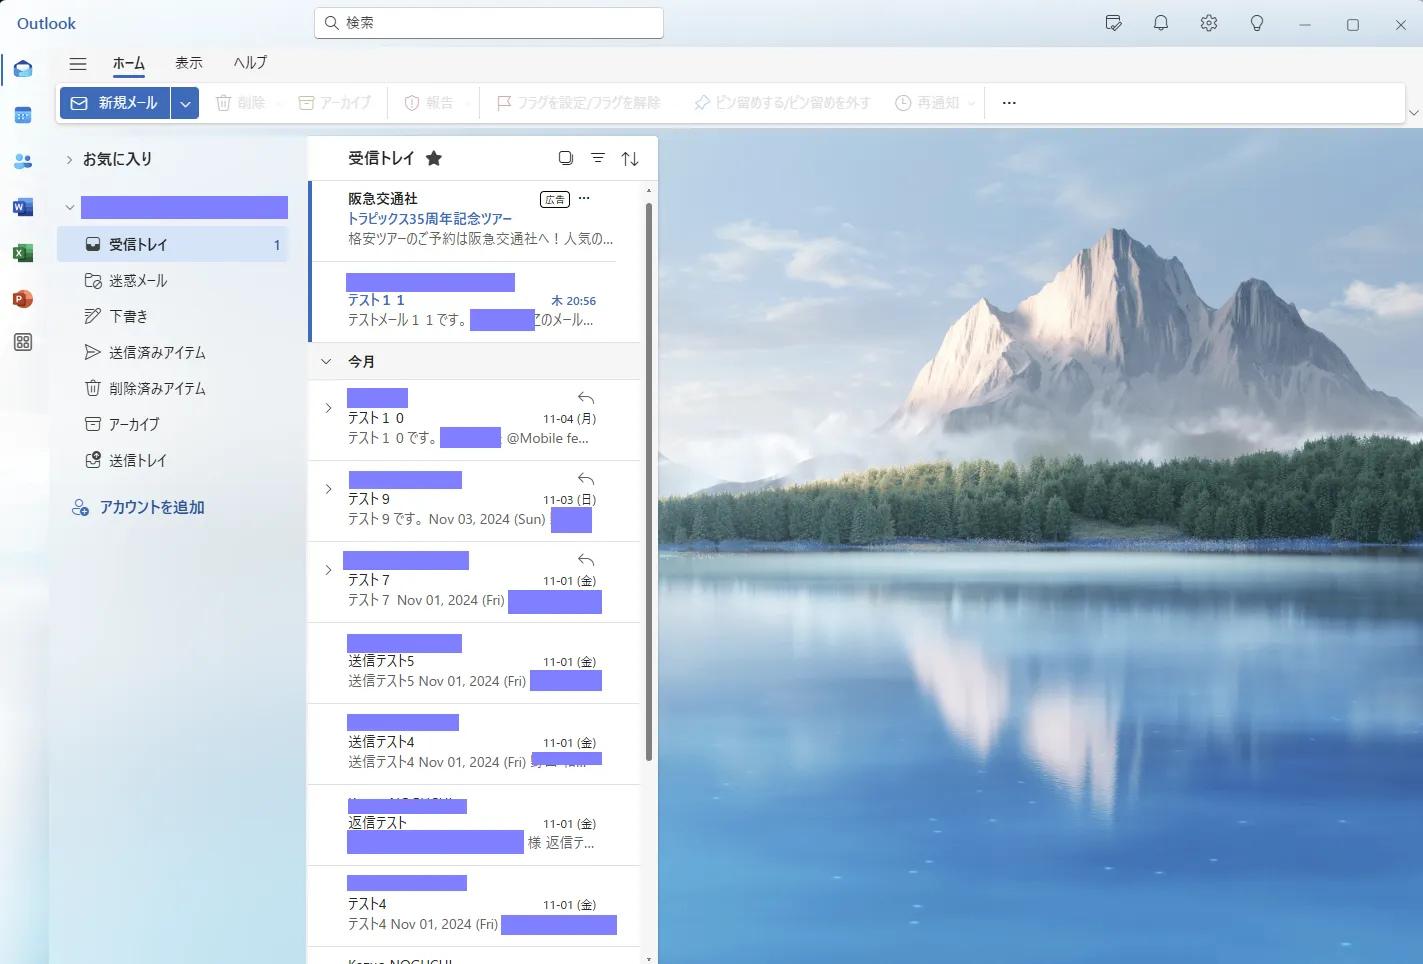Switch to the 表示 tab
1423x964 pixels.
(188, 63)
